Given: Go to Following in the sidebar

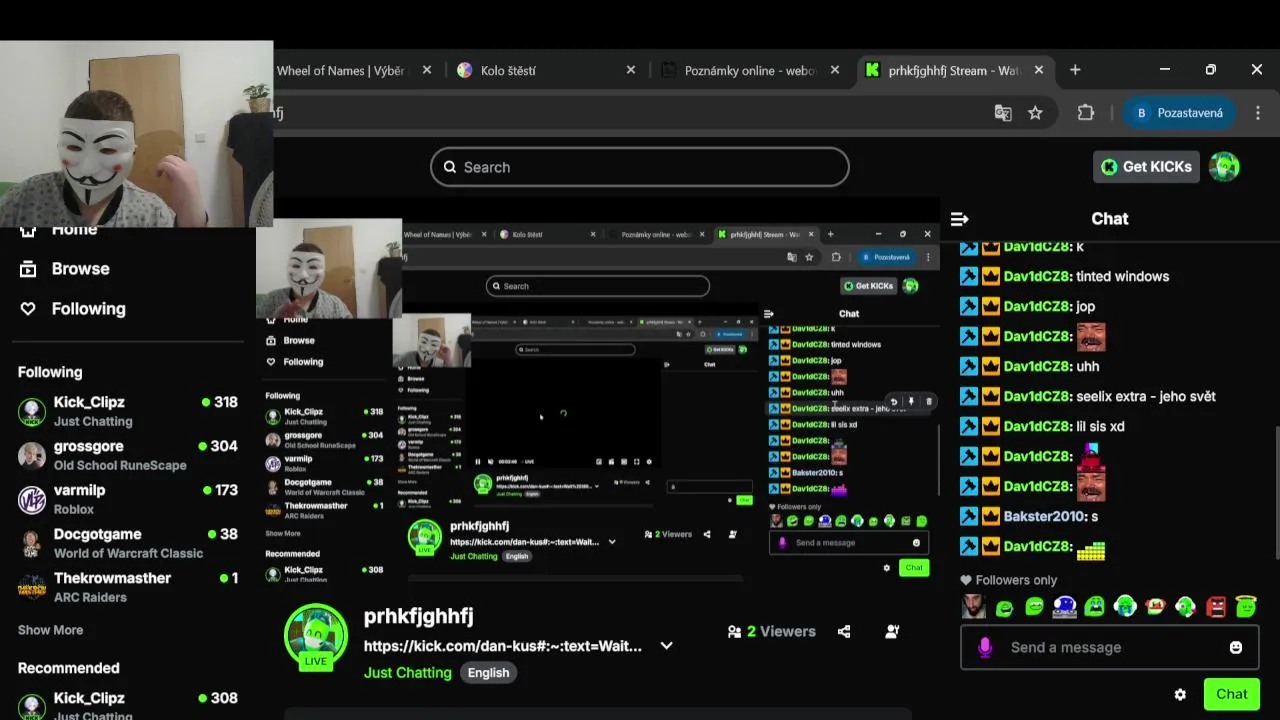Looking at the screenshot, I should point(89,309).
